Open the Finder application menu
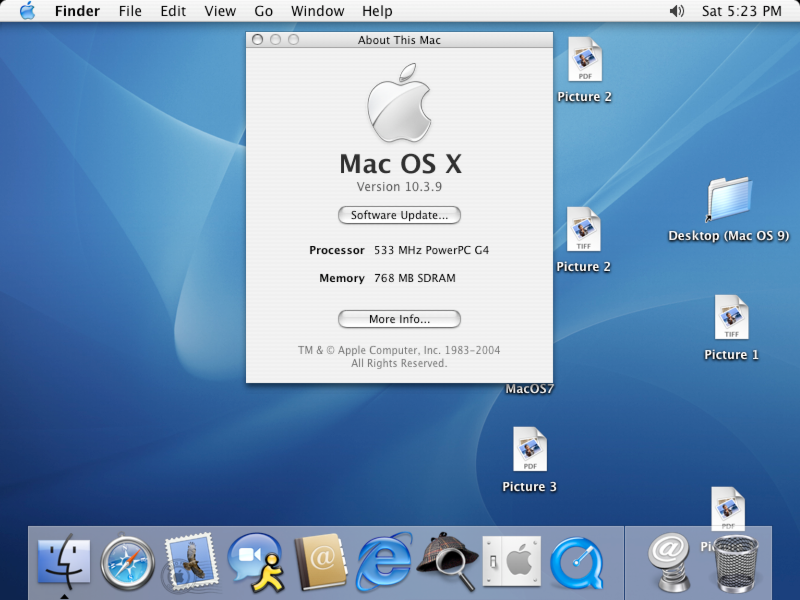 point(77,11)
